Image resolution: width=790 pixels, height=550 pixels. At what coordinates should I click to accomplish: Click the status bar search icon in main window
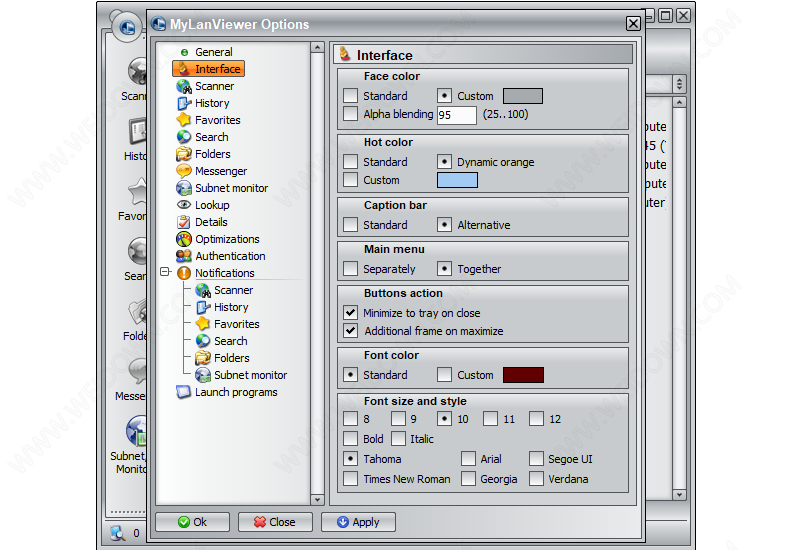click(x=118, y=533)
